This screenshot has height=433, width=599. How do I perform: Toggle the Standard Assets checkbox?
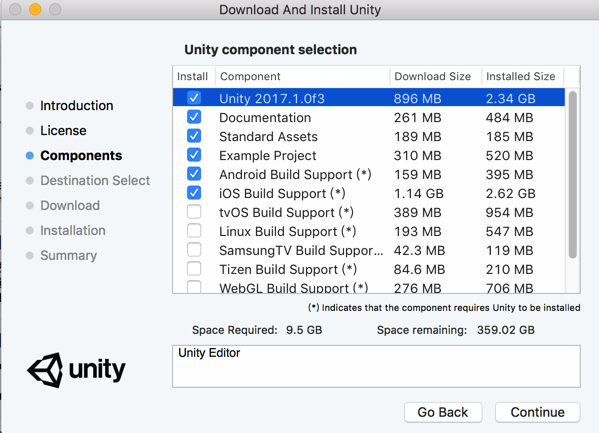coord(194,136)
